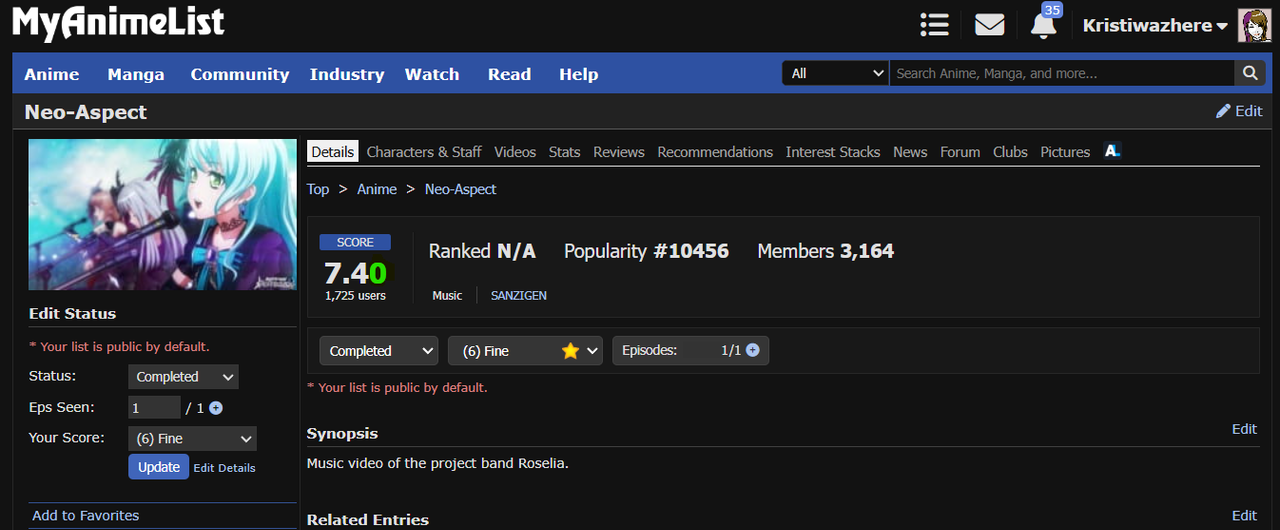Open the Anime navigation menu
The width and height of the screenshot is (1280, 530).
[52, 74]
